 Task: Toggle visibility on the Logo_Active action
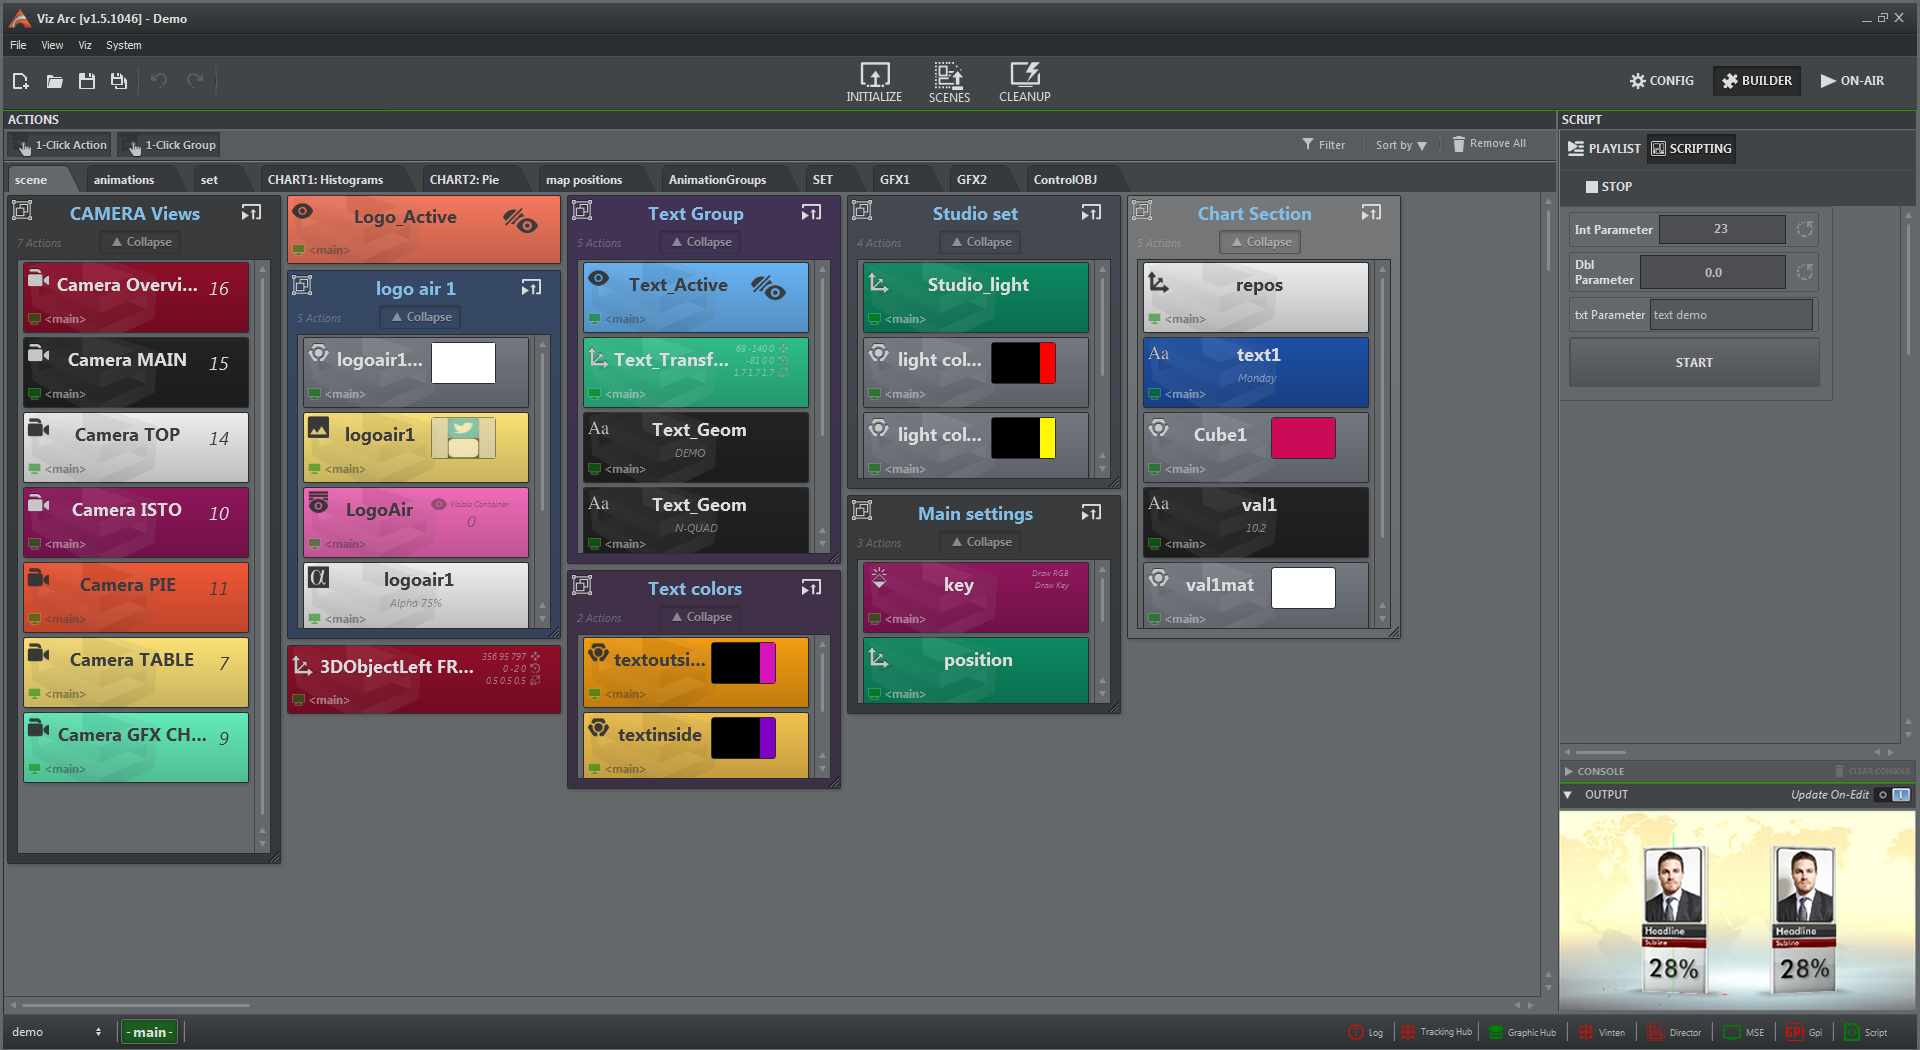(x=520, y=220)
